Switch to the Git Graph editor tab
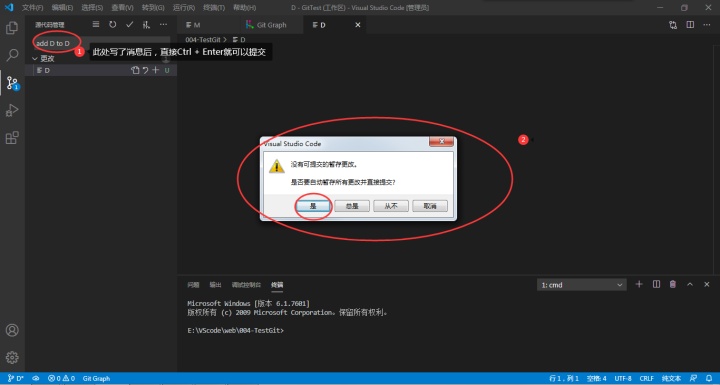 coord(271,25)
